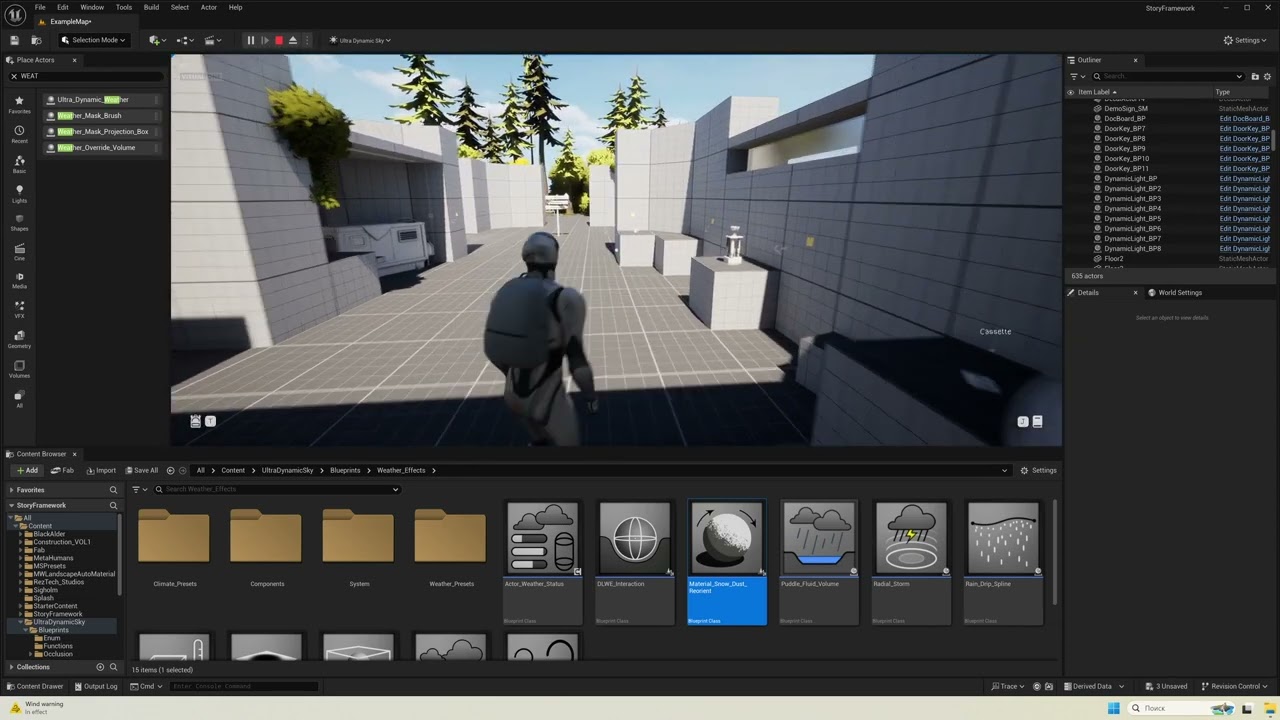Add a new collection plus icon

tap(100, 667)
